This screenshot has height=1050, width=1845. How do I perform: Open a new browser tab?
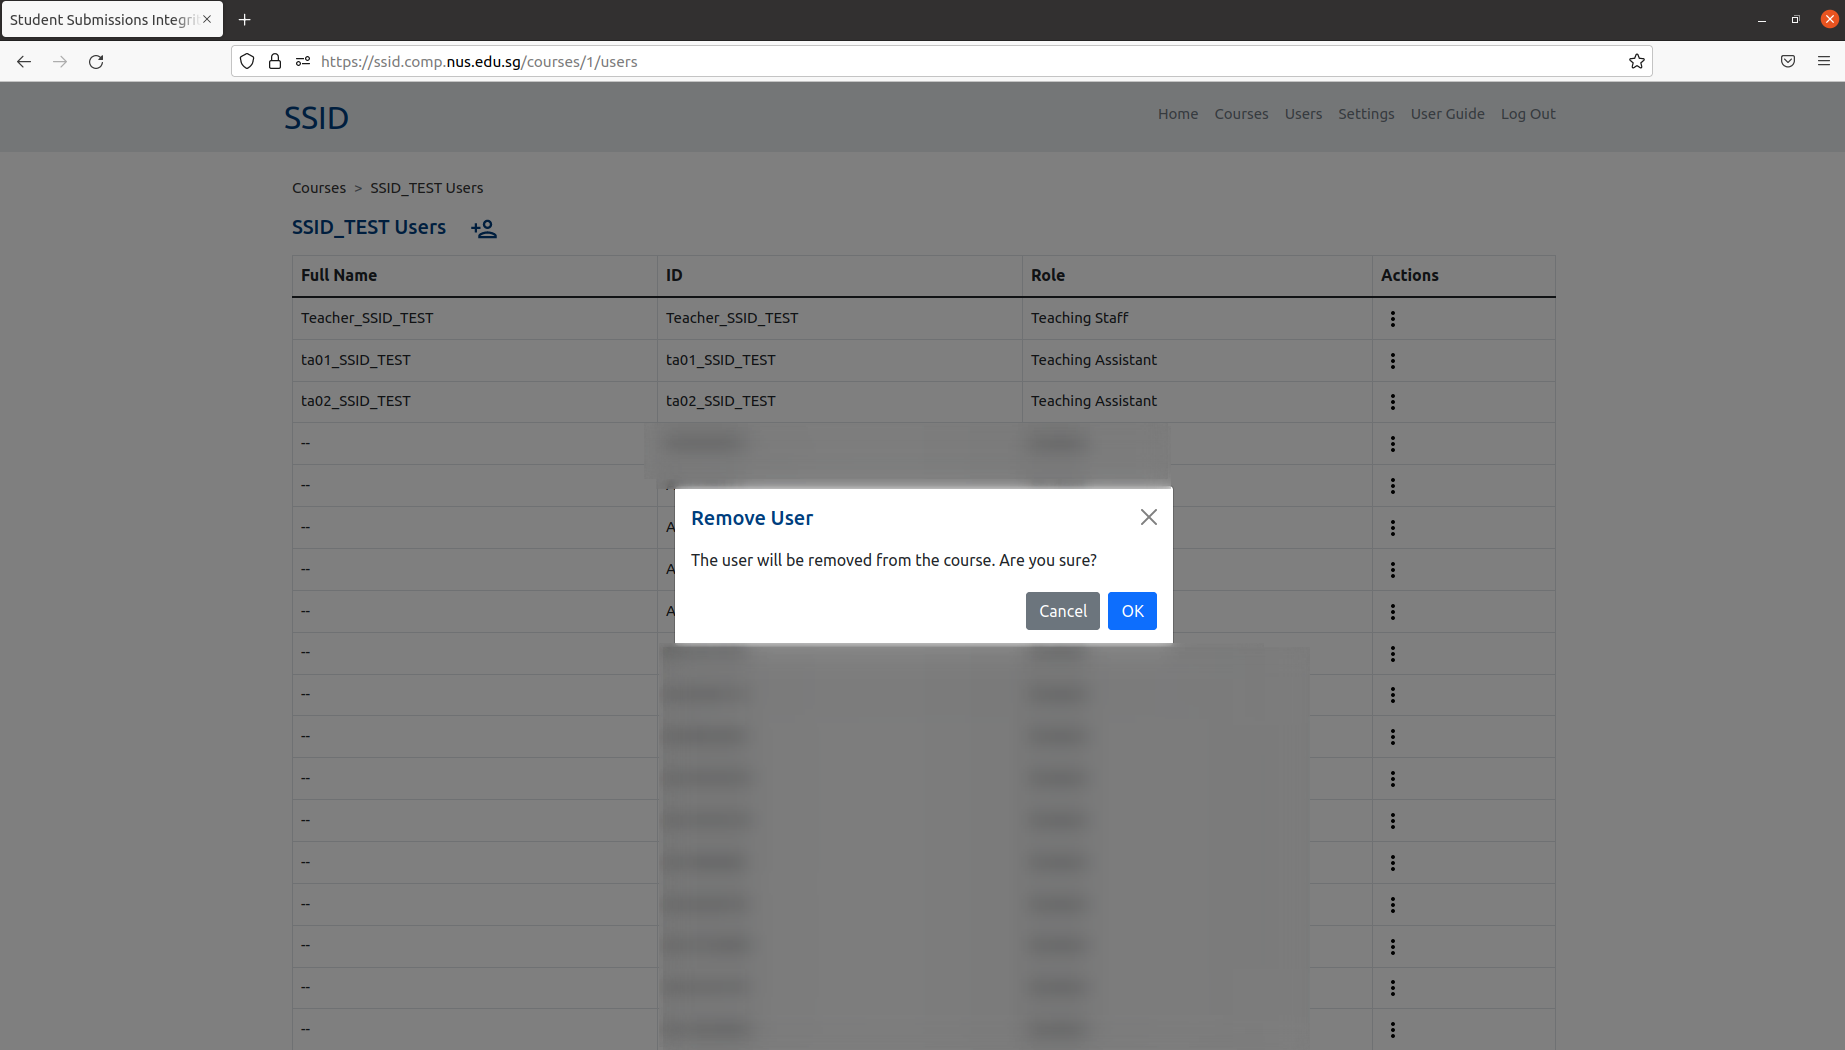coord(244,19)
